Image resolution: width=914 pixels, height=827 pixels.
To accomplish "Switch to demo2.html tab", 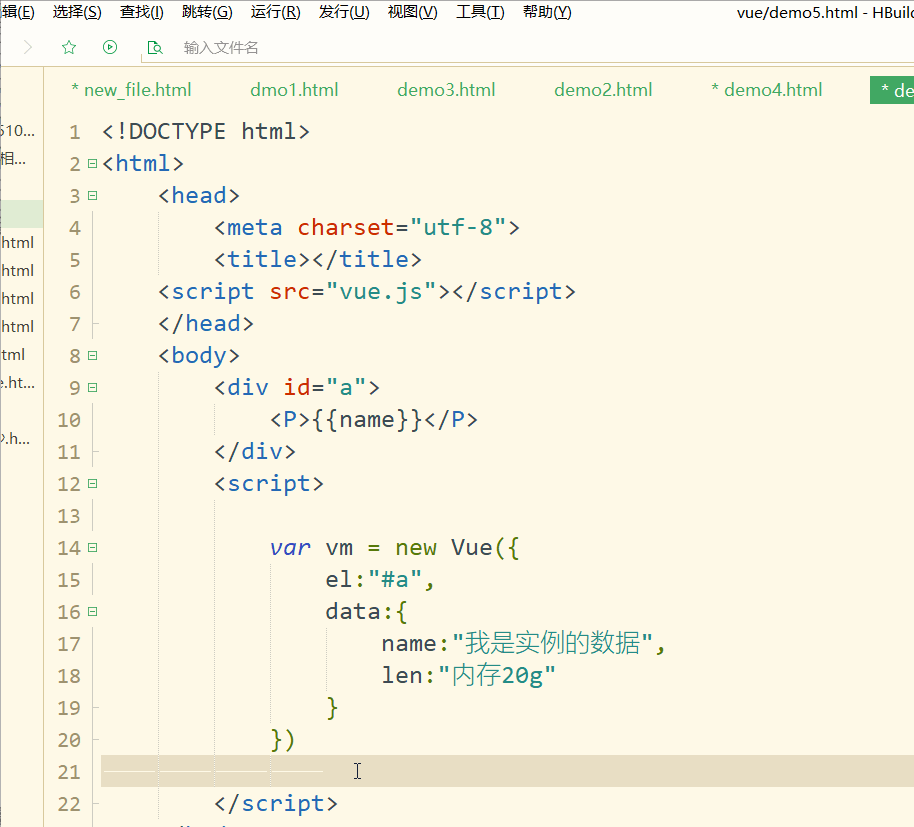I will pyautogui.click(x=603, y=90).
